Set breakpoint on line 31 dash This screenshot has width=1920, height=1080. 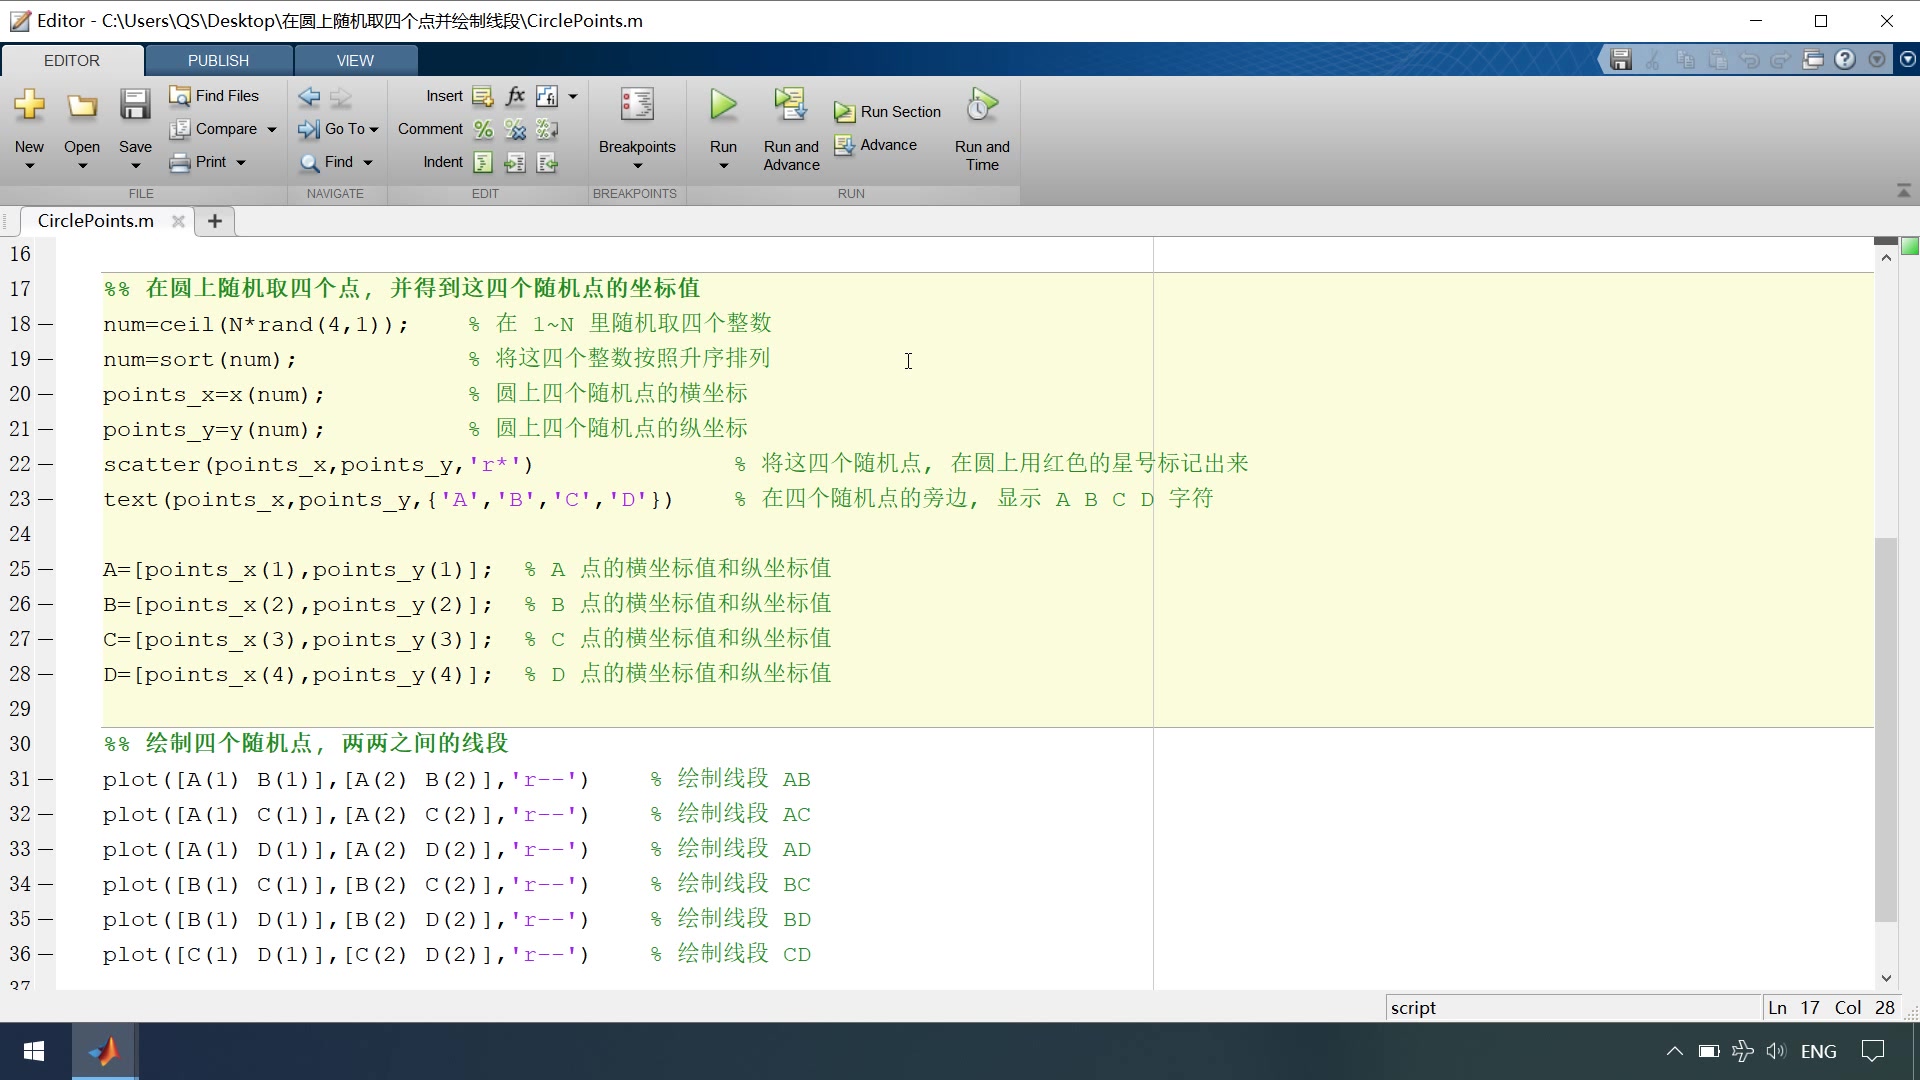(x=46, y=779)
